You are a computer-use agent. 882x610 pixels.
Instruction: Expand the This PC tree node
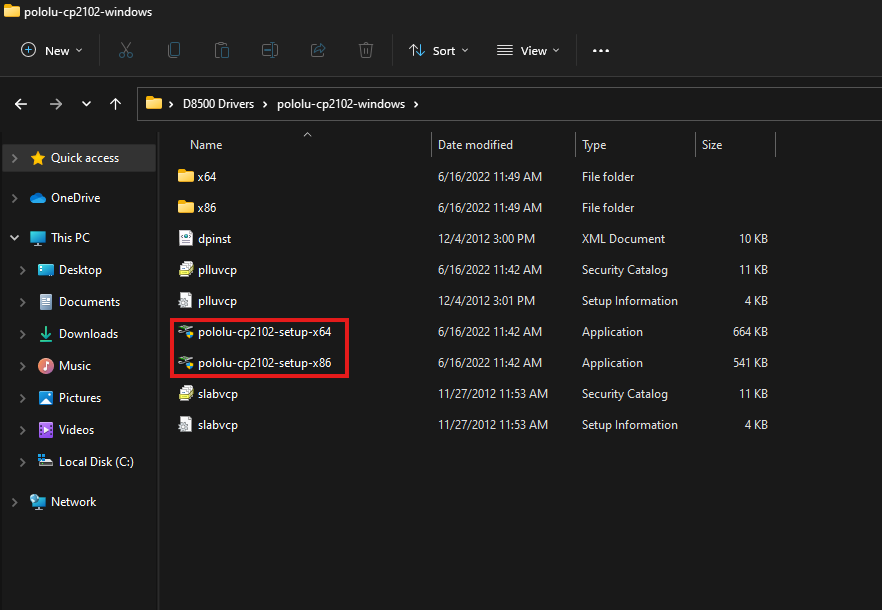[14, 238]
